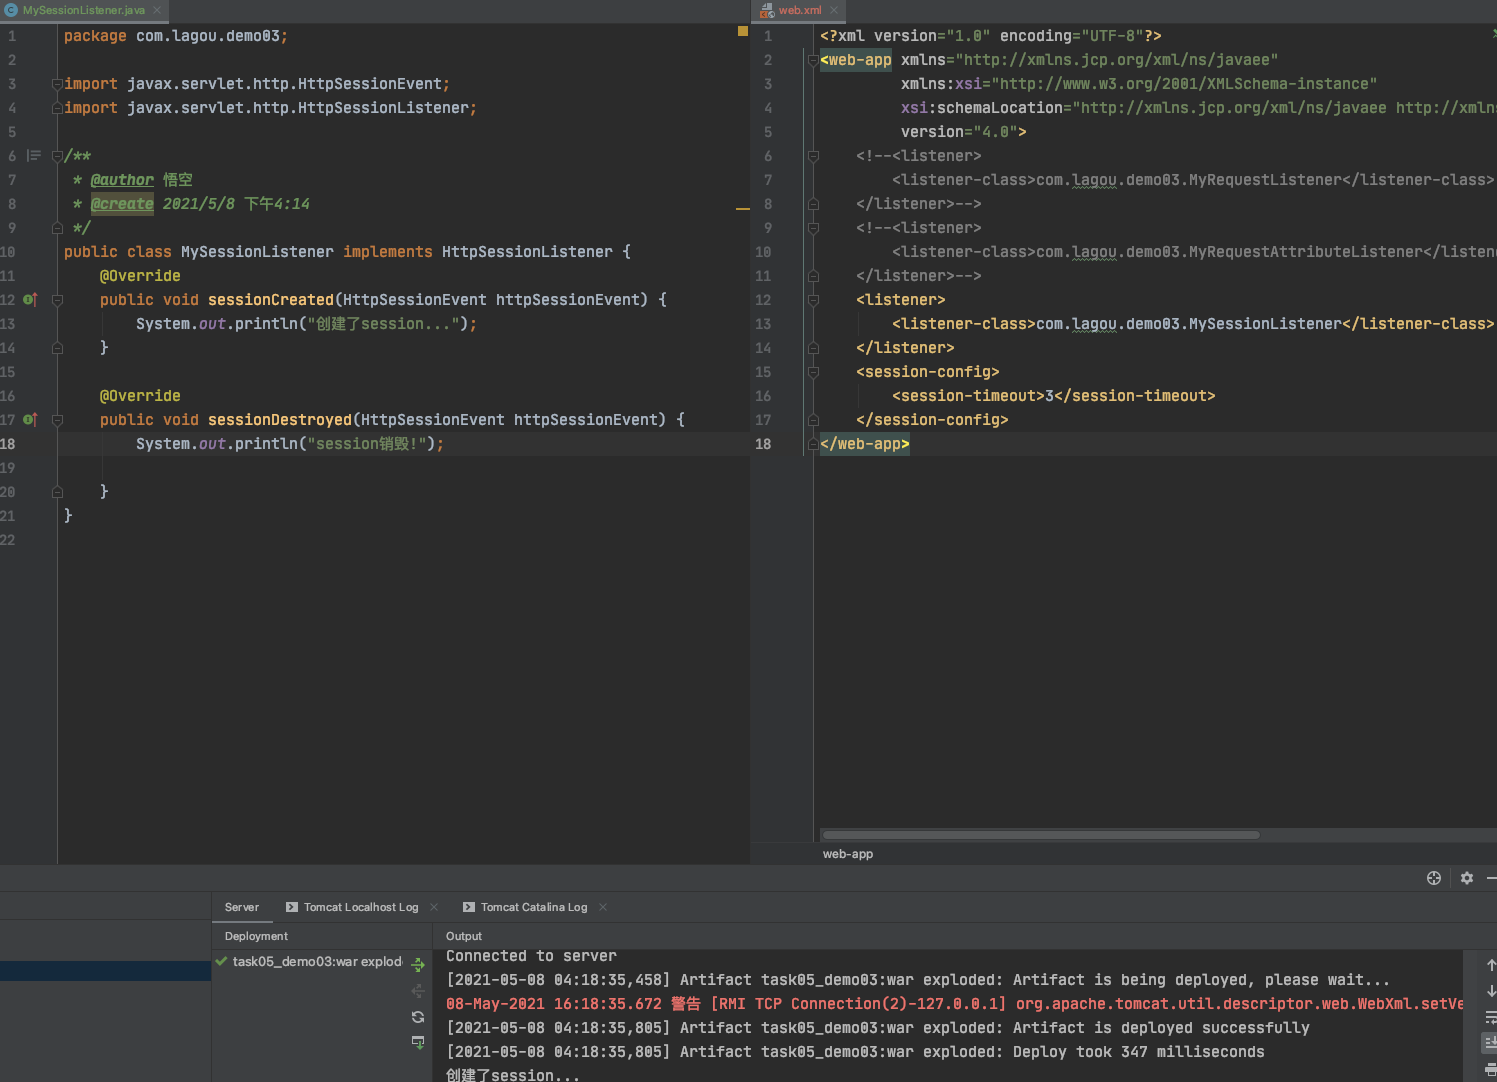The width and height of the screenshot is (1497, 1082).
Task: Click the Open deployed artifact in browser icon
Action: (418, 1042)
